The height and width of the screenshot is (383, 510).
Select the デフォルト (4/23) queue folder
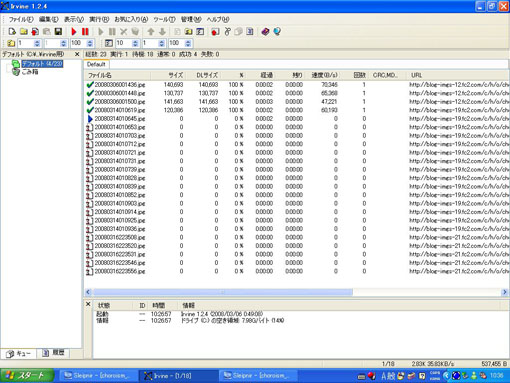tap(42, 64)
